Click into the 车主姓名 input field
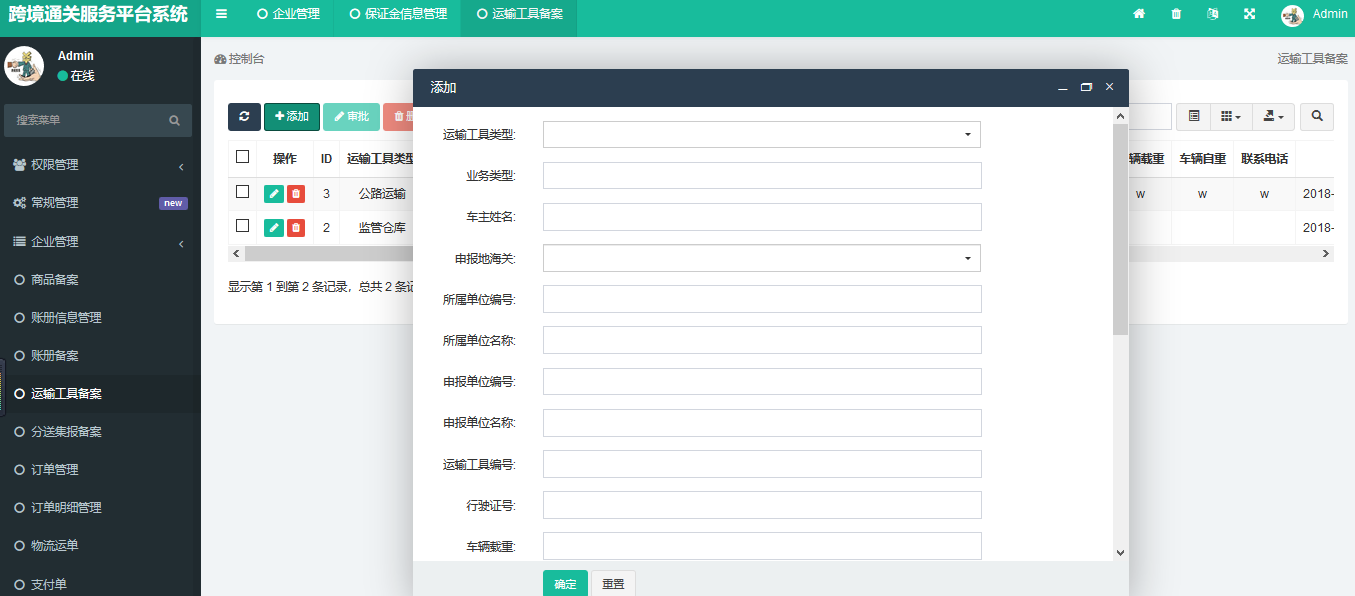The image size is (1355, 596). 761,217
